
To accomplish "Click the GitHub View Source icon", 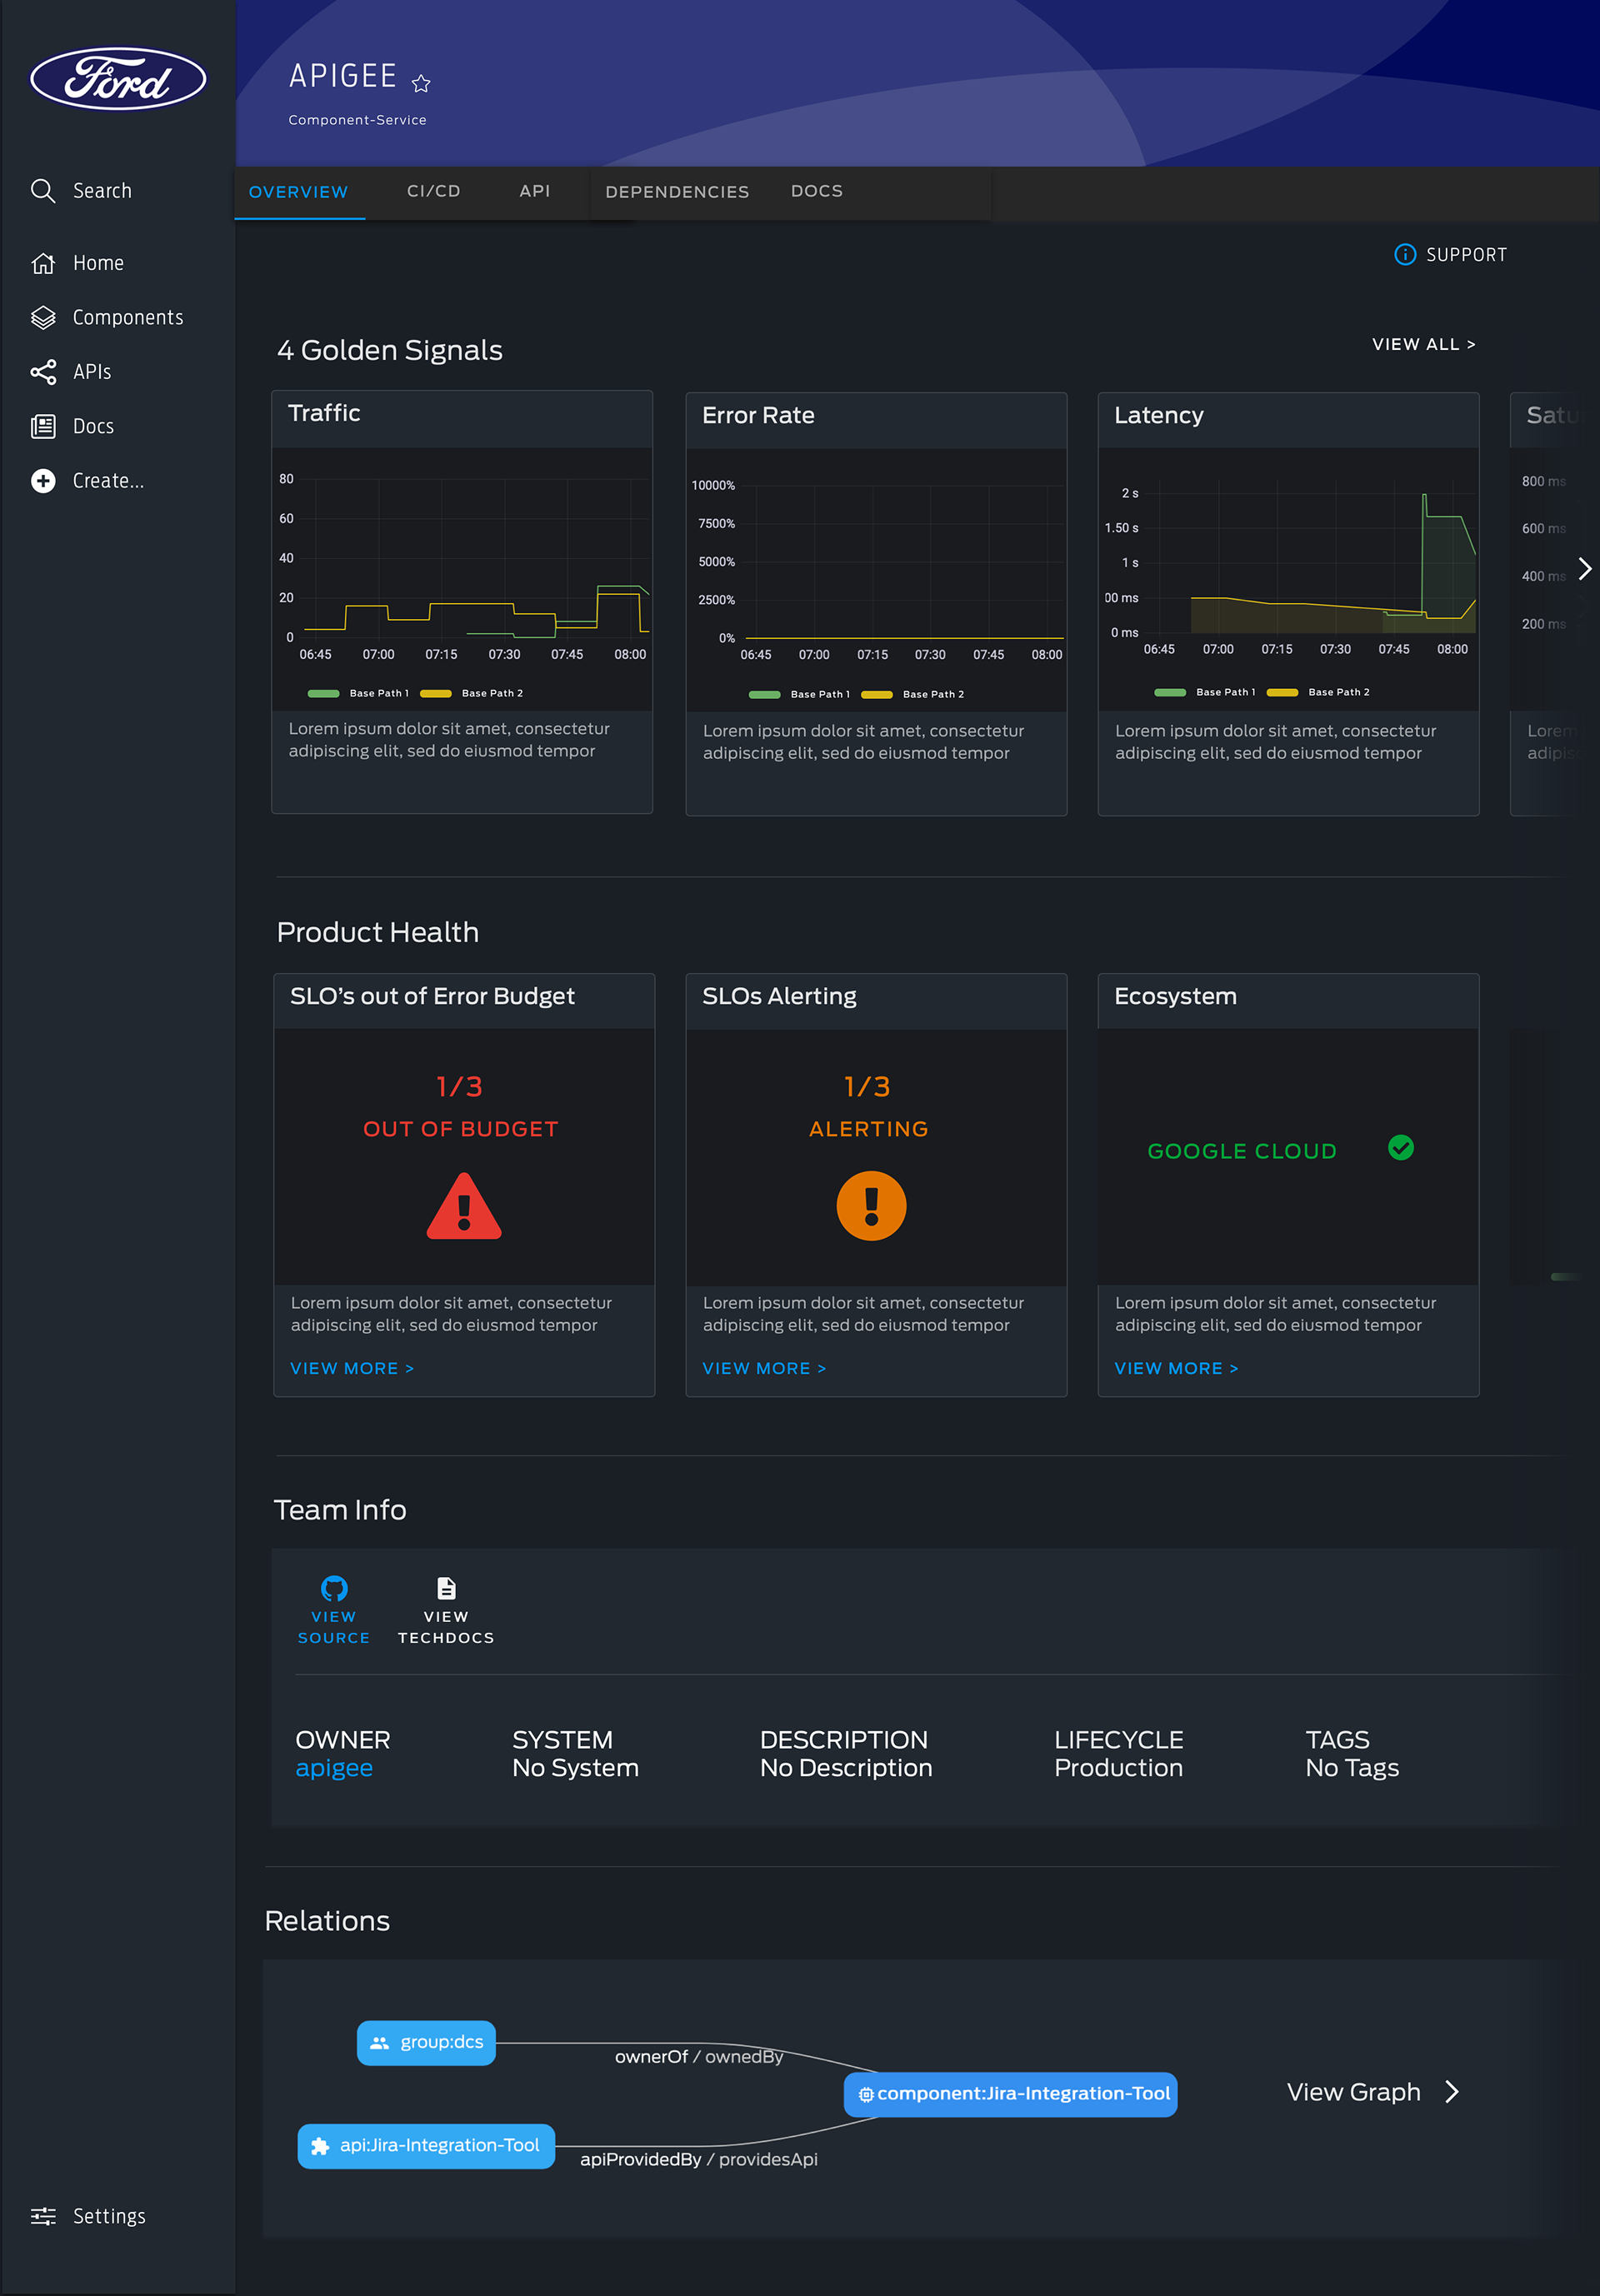I will pos(334,1588).
